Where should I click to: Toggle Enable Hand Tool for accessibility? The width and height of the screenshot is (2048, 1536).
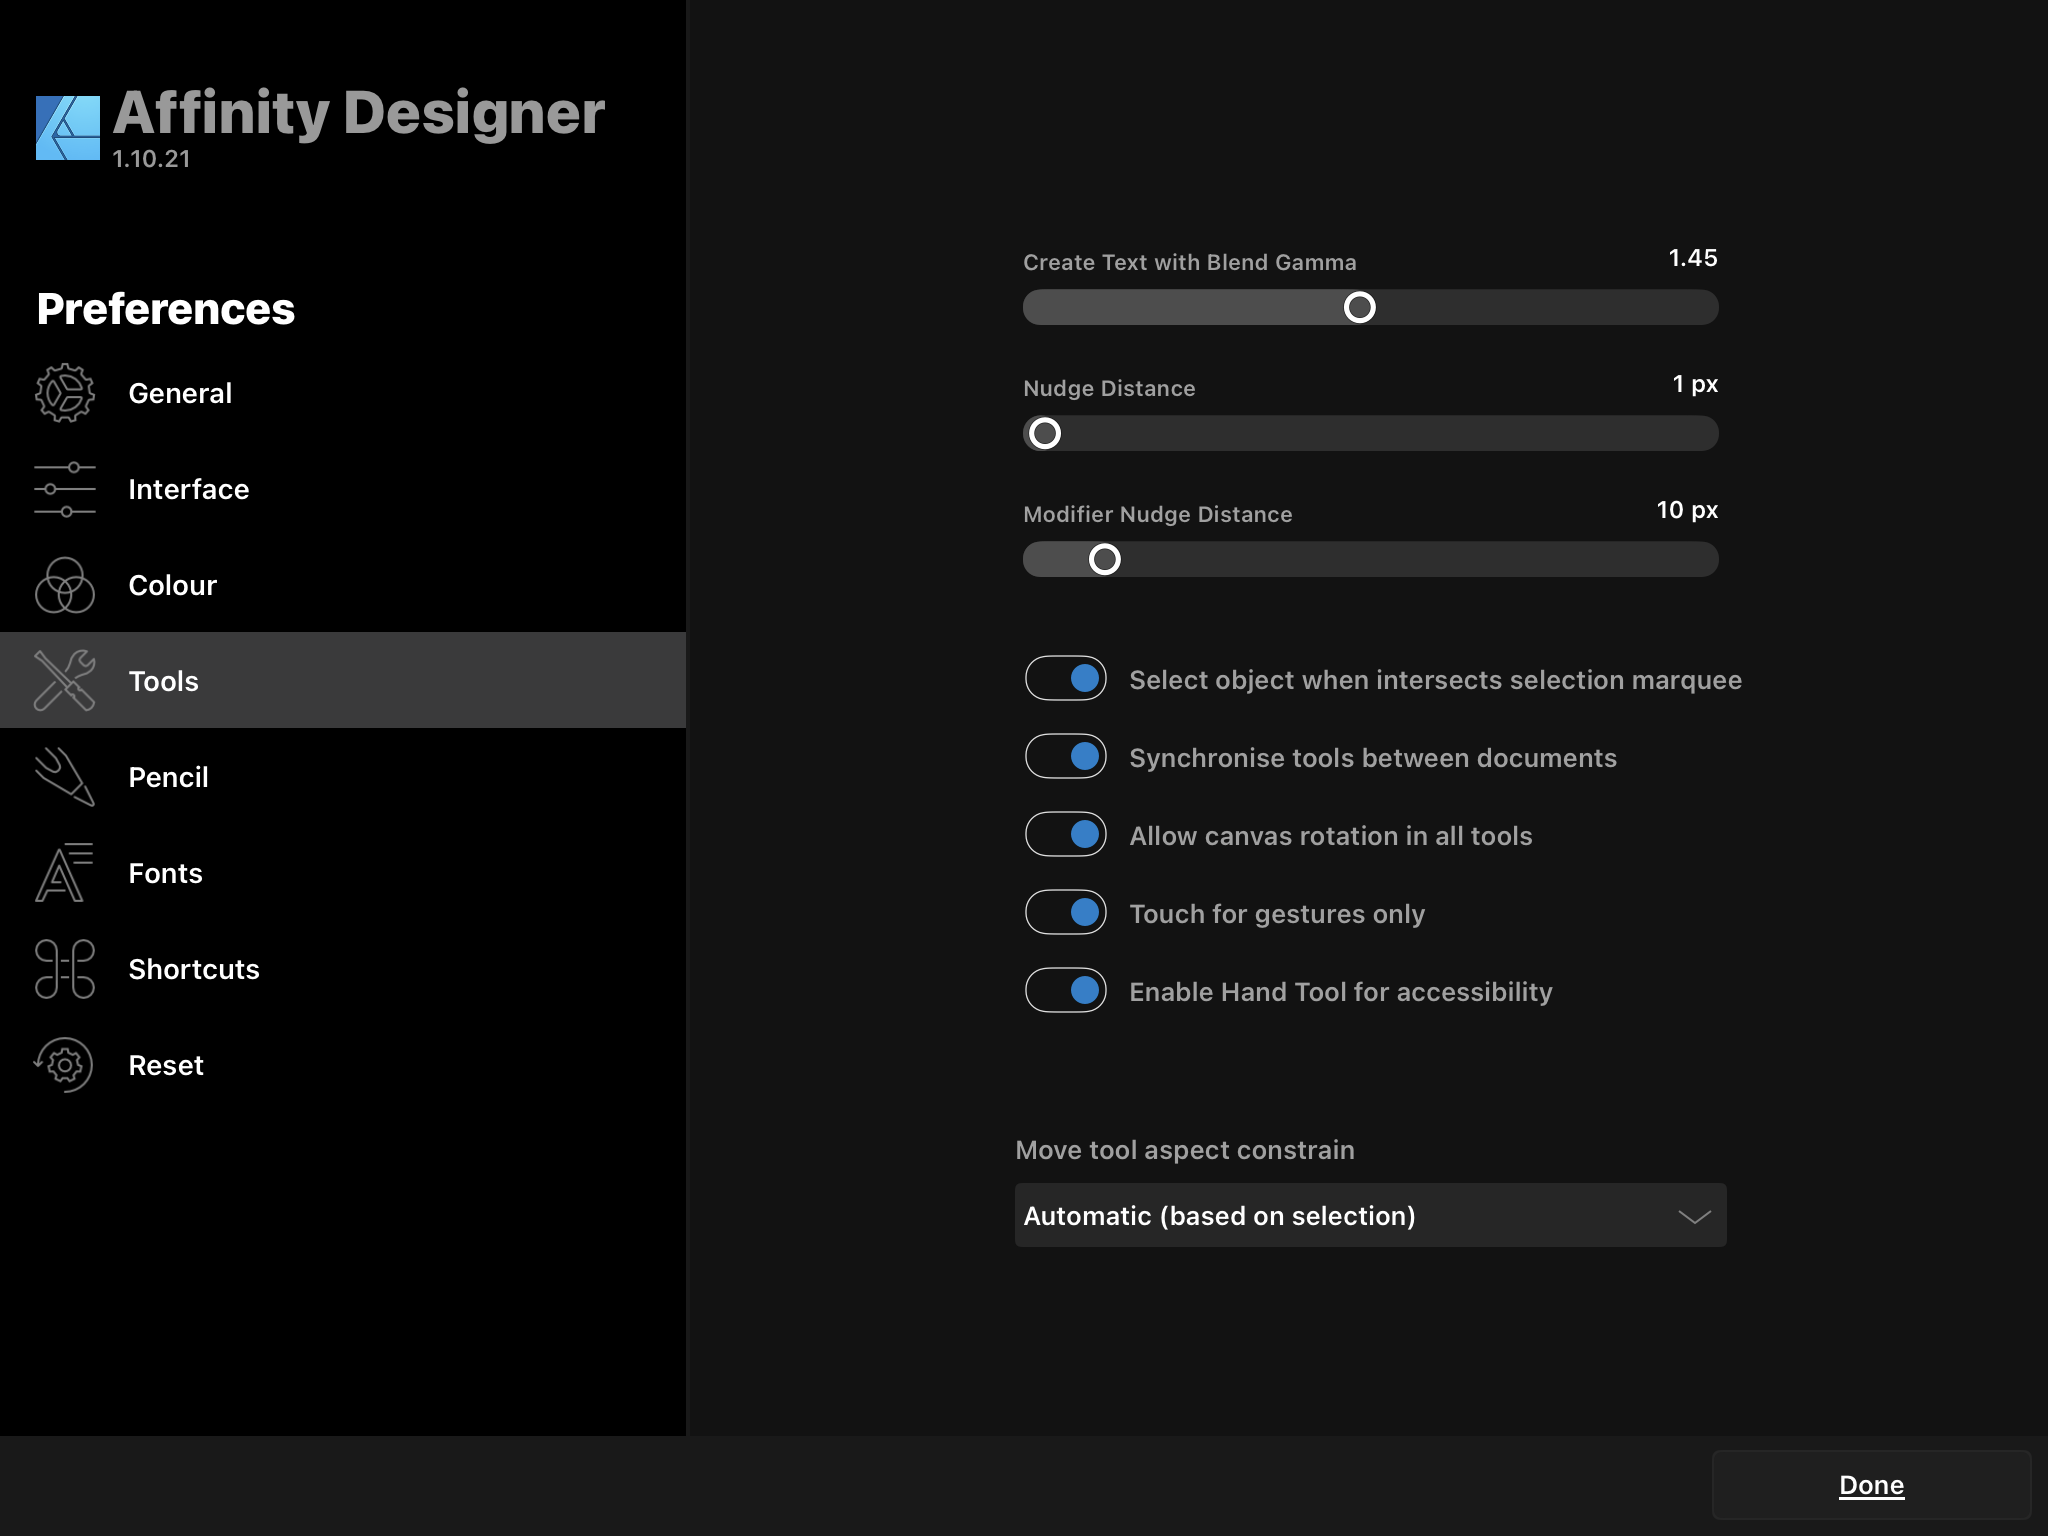(1066, 990)
